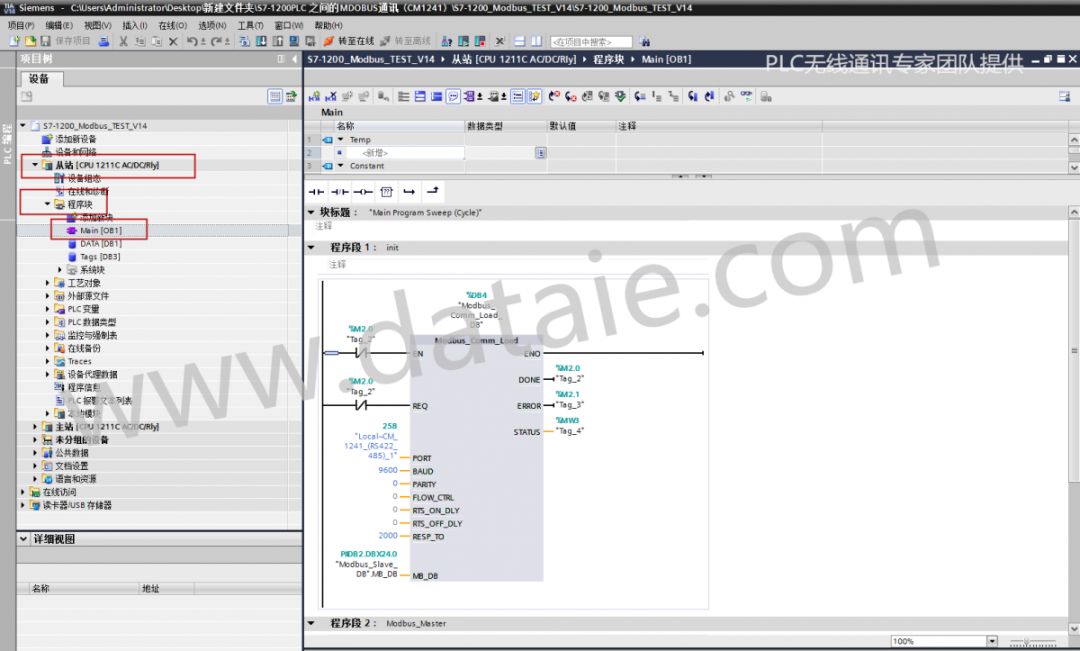Expand the 主站 CPU 1211C node
Screen dimensions: 1080x651
click(35, 427)
